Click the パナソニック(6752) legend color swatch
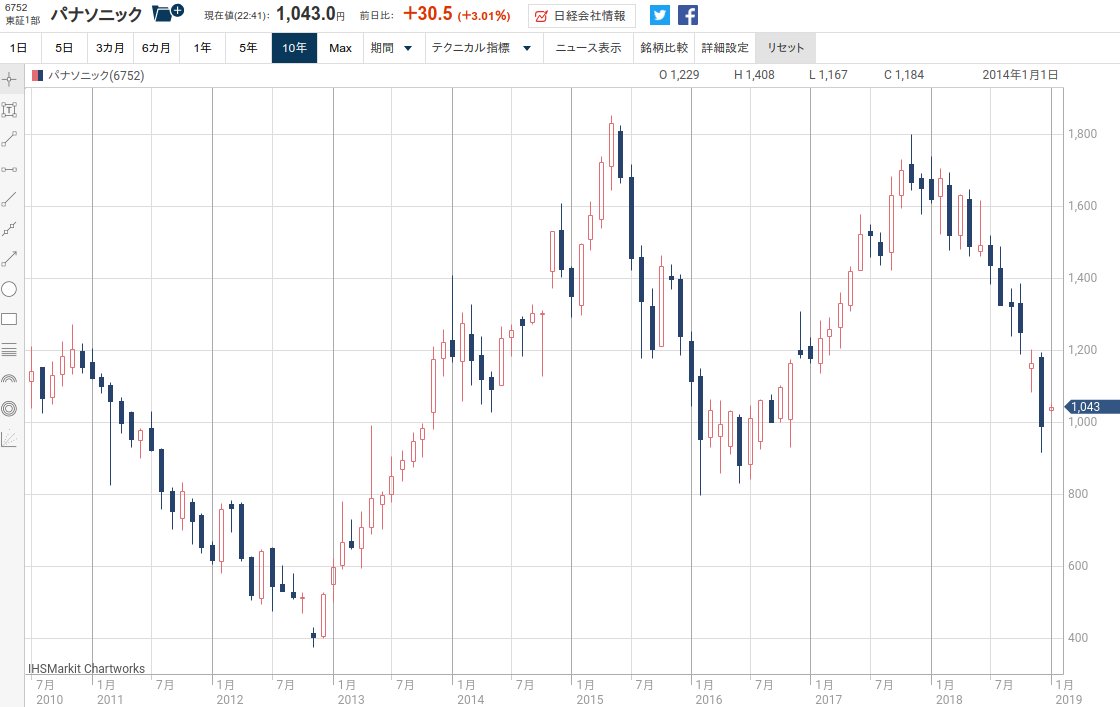The width and height of the screenshot is (1120, 707). point(37,75)
